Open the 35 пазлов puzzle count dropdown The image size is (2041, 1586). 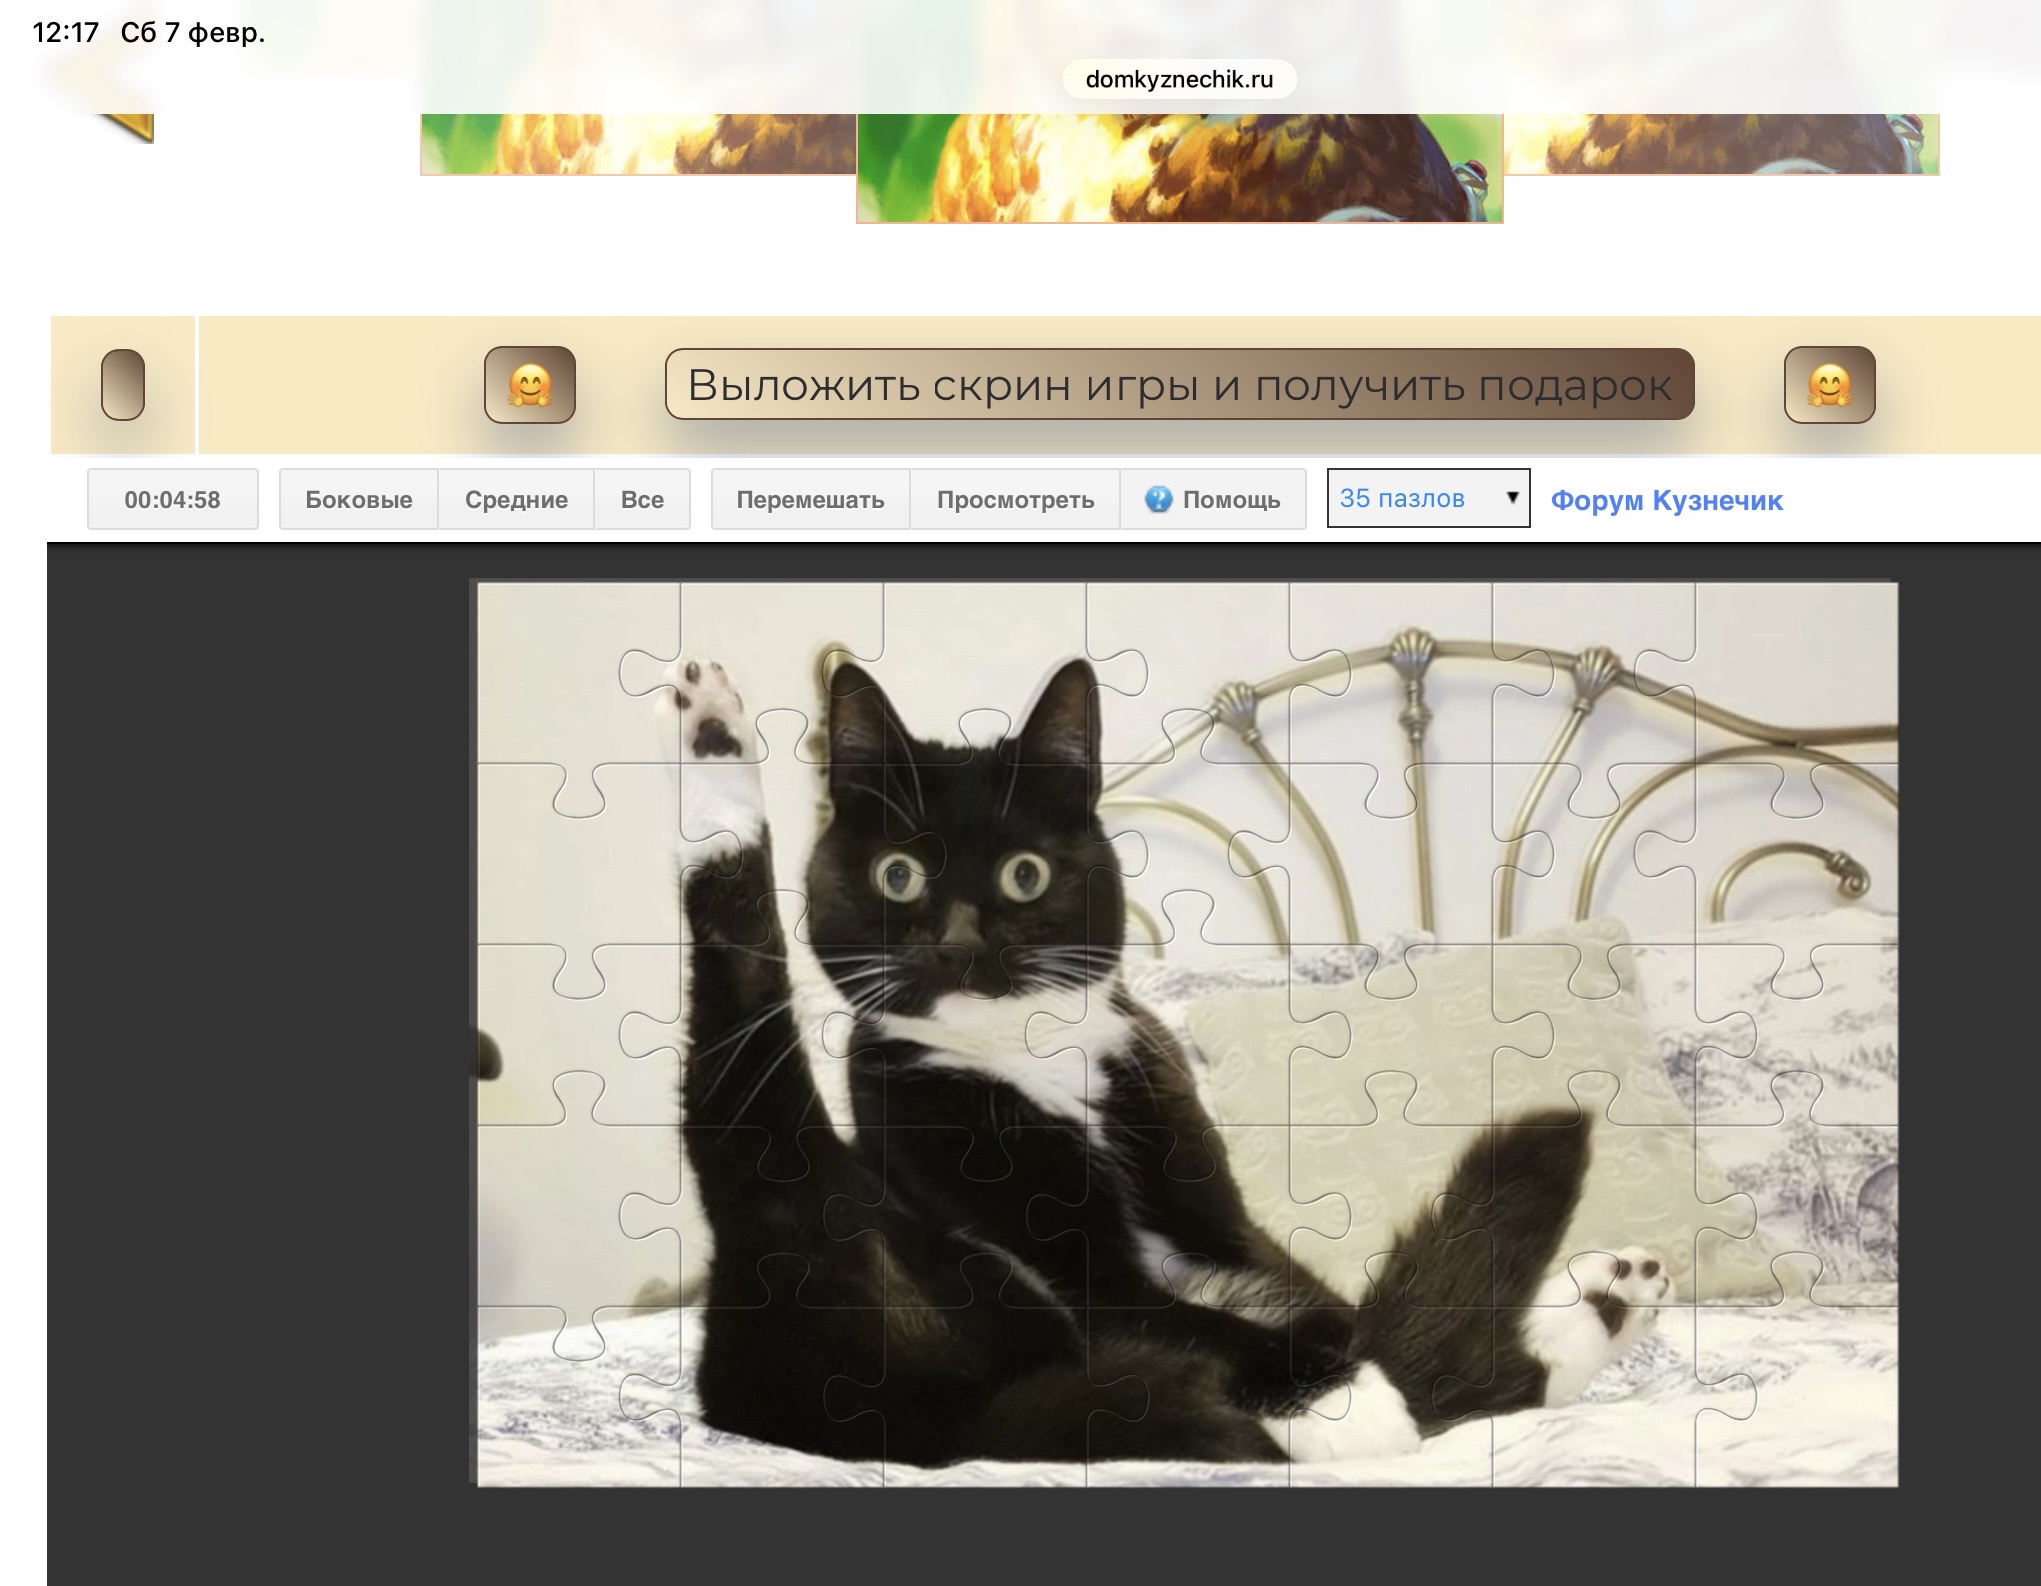click(1427, 498)
